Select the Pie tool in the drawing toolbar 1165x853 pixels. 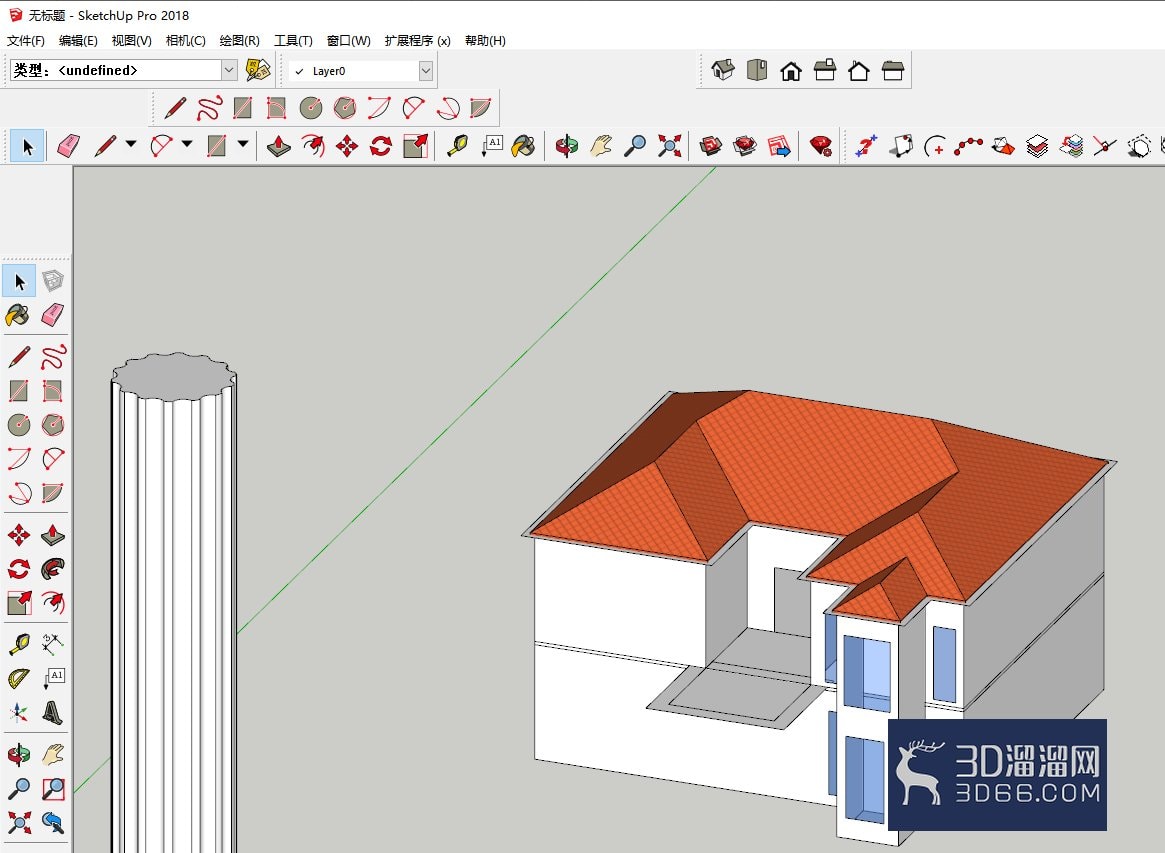(481, 108)
